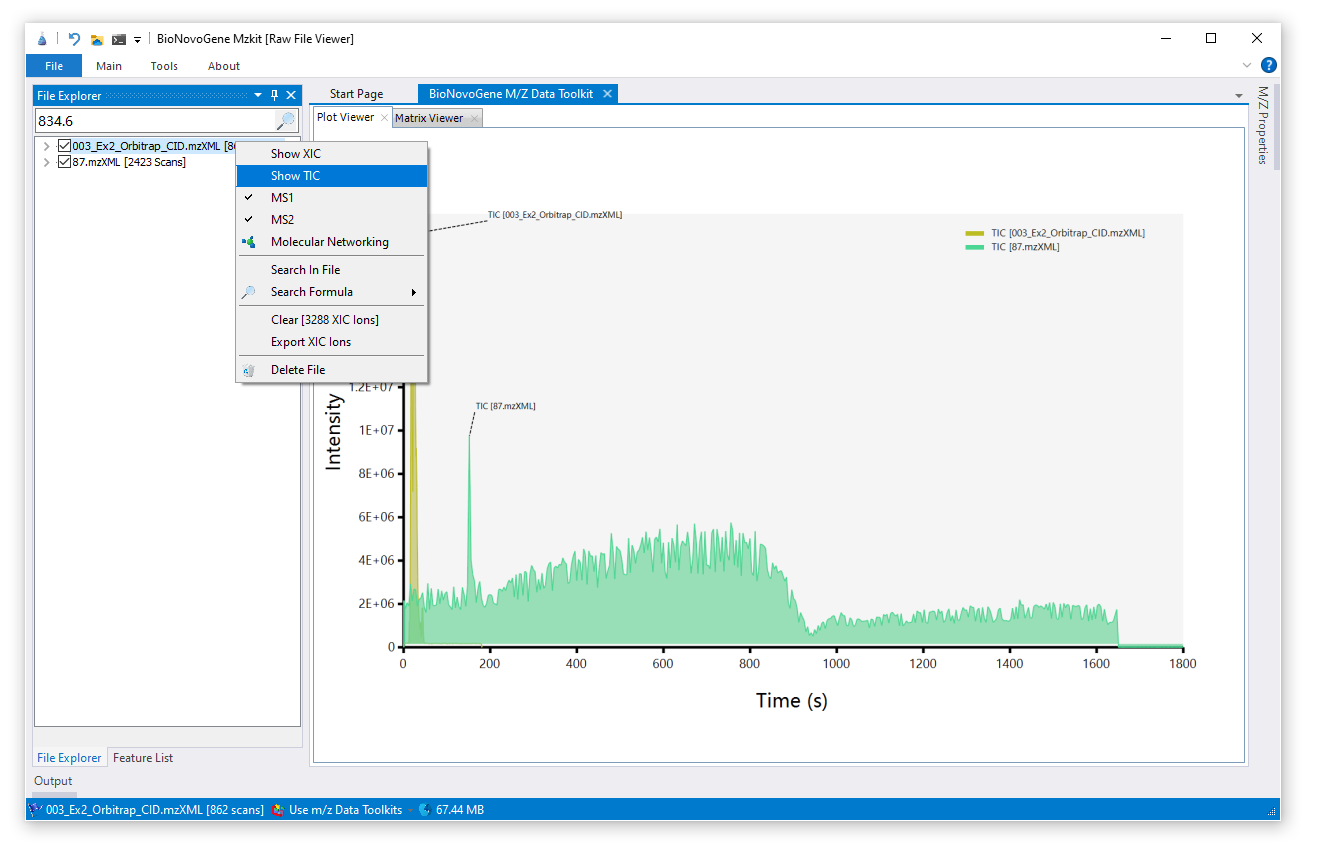This screenshot has width=1320, height=848.
Task: Choose Delete File from the context menu
Action: [x=331, y=370]
